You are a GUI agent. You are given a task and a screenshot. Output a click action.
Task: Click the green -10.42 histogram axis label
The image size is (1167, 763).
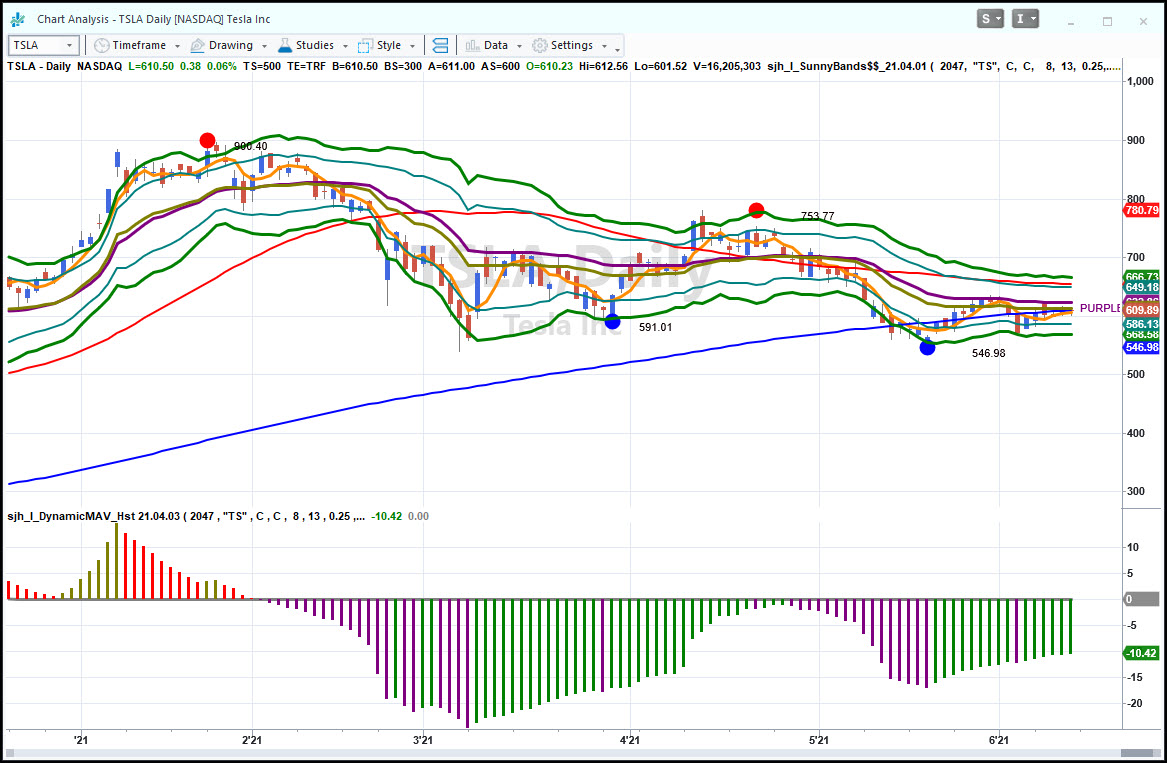1141,654
